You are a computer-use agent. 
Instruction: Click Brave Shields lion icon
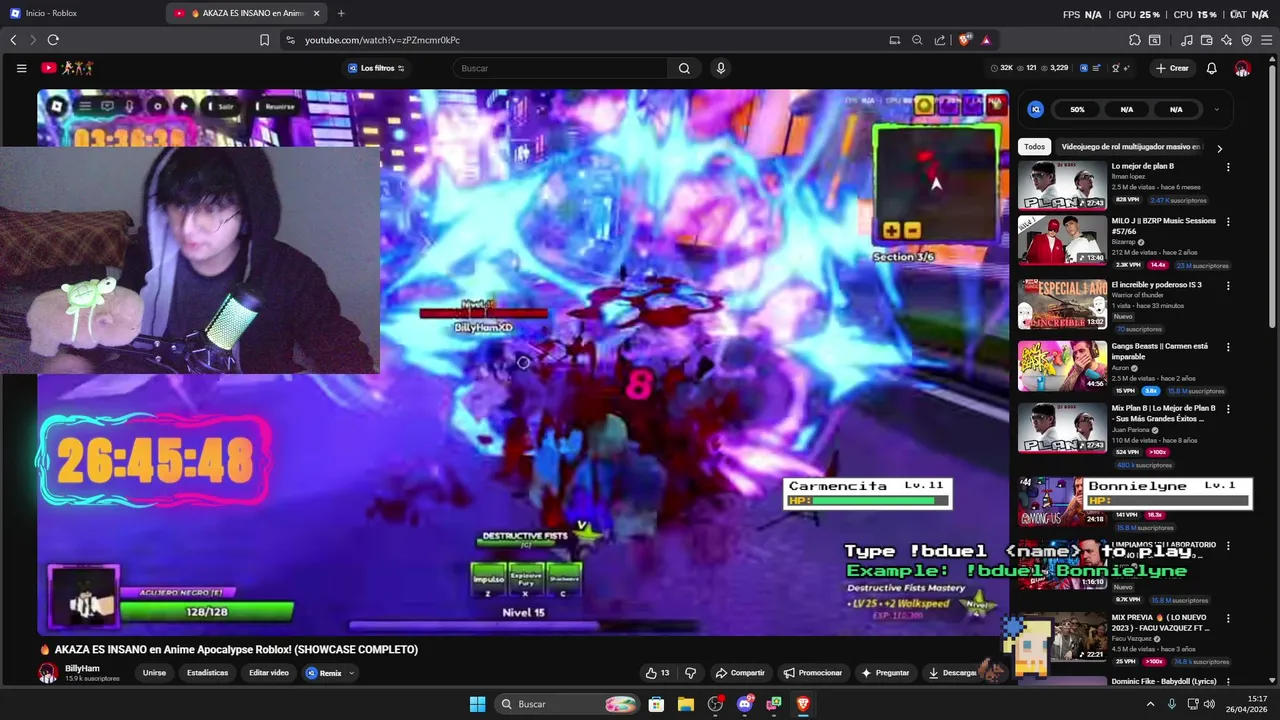(965, 40)
